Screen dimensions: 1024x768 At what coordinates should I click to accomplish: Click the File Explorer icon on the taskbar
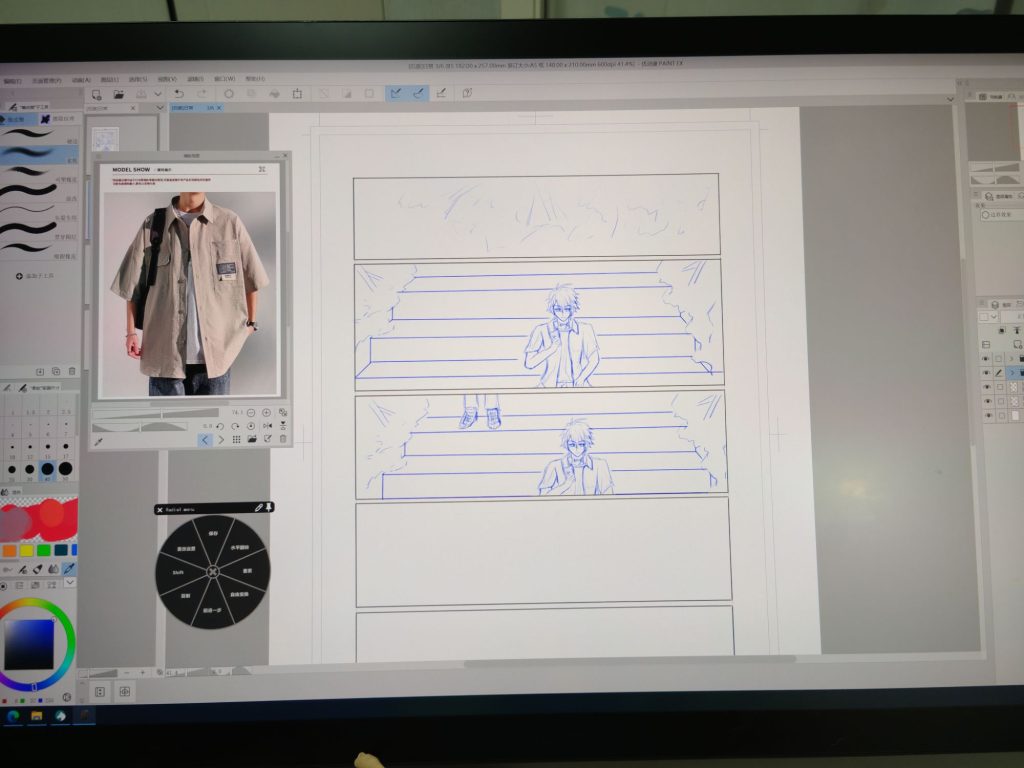[36, 716]
